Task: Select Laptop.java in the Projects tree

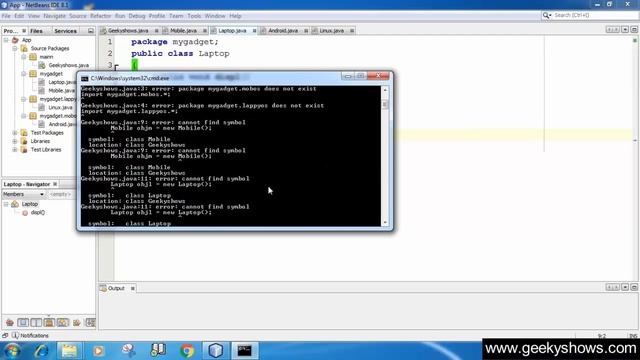Action: (62, 82)
